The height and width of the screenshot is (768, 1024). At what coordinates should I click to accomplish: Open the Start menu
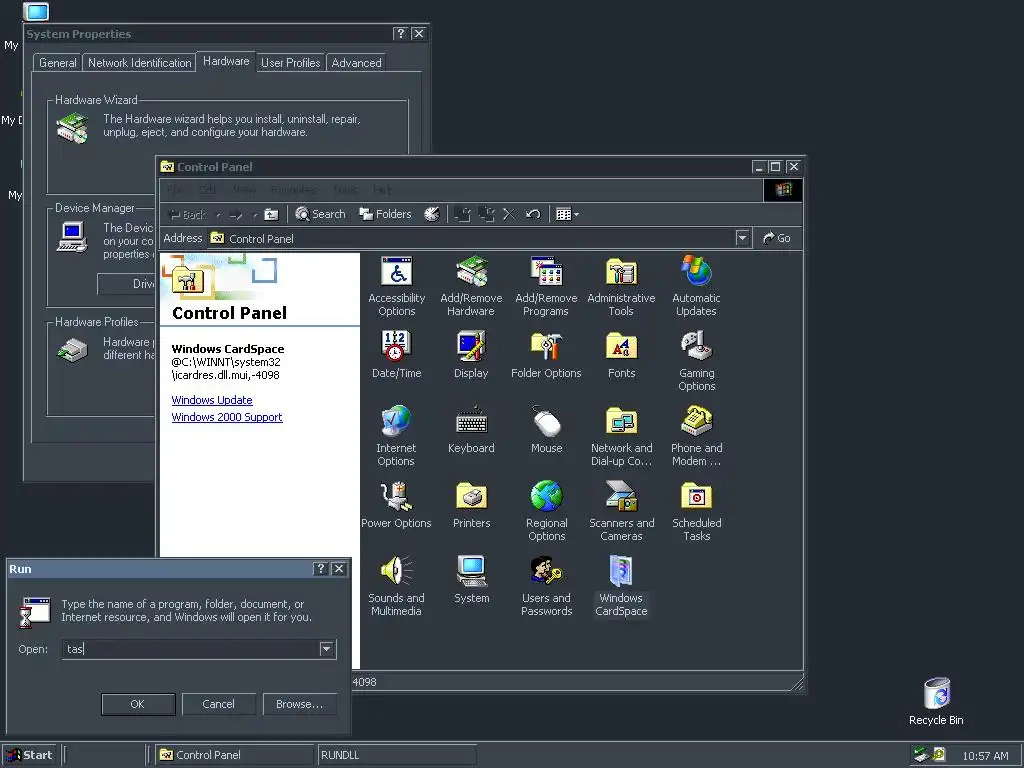[x=29, y=755]
